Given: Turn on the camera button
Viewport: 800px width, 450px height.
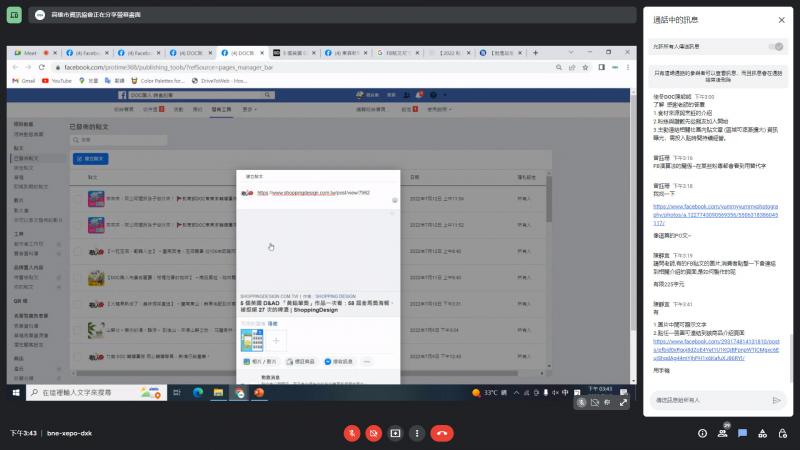Looking at the screenshot, I should [x=373, y=433].
